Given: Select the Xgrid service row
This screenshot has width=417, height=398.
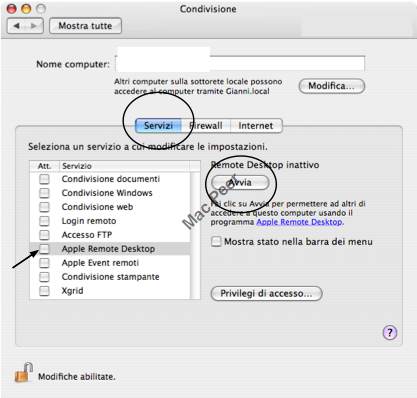Looking at the screenshot, I should pos(110,291).
